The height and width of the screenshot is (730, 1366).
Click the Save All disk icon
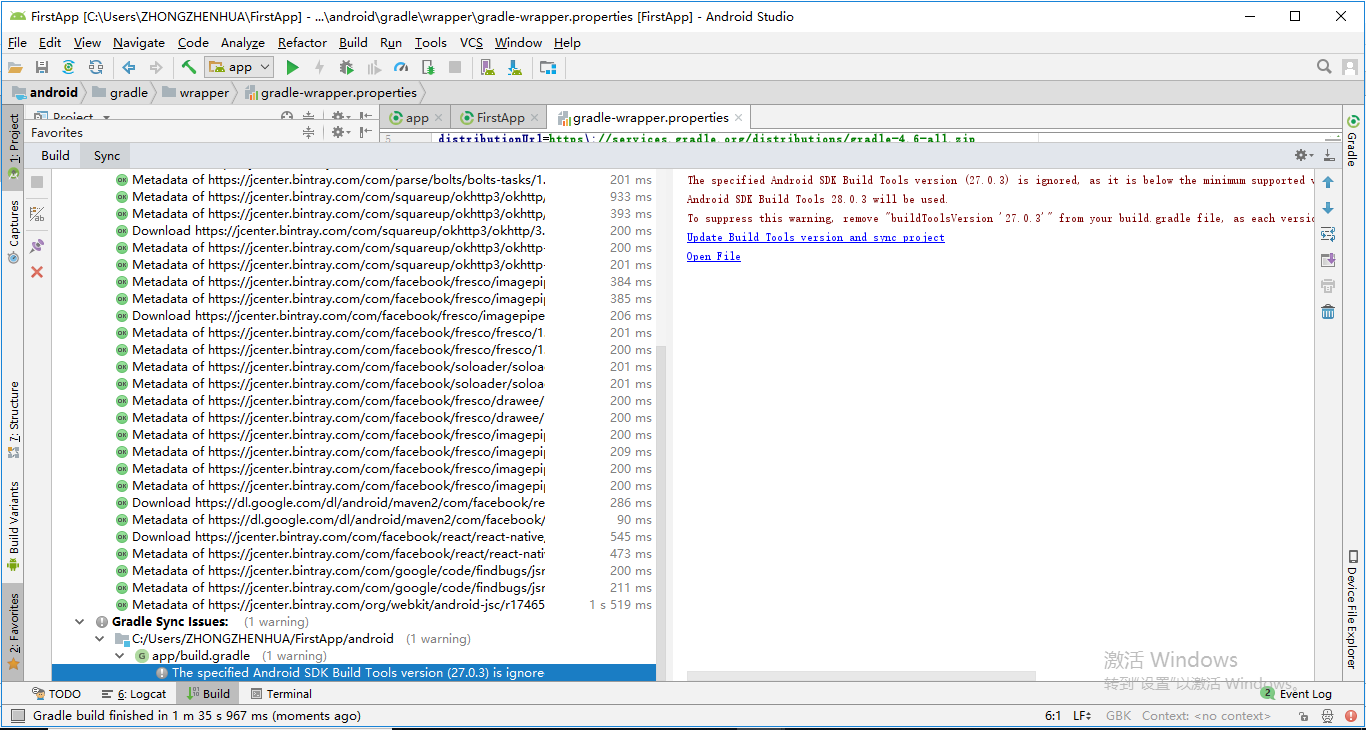point(42,67)
